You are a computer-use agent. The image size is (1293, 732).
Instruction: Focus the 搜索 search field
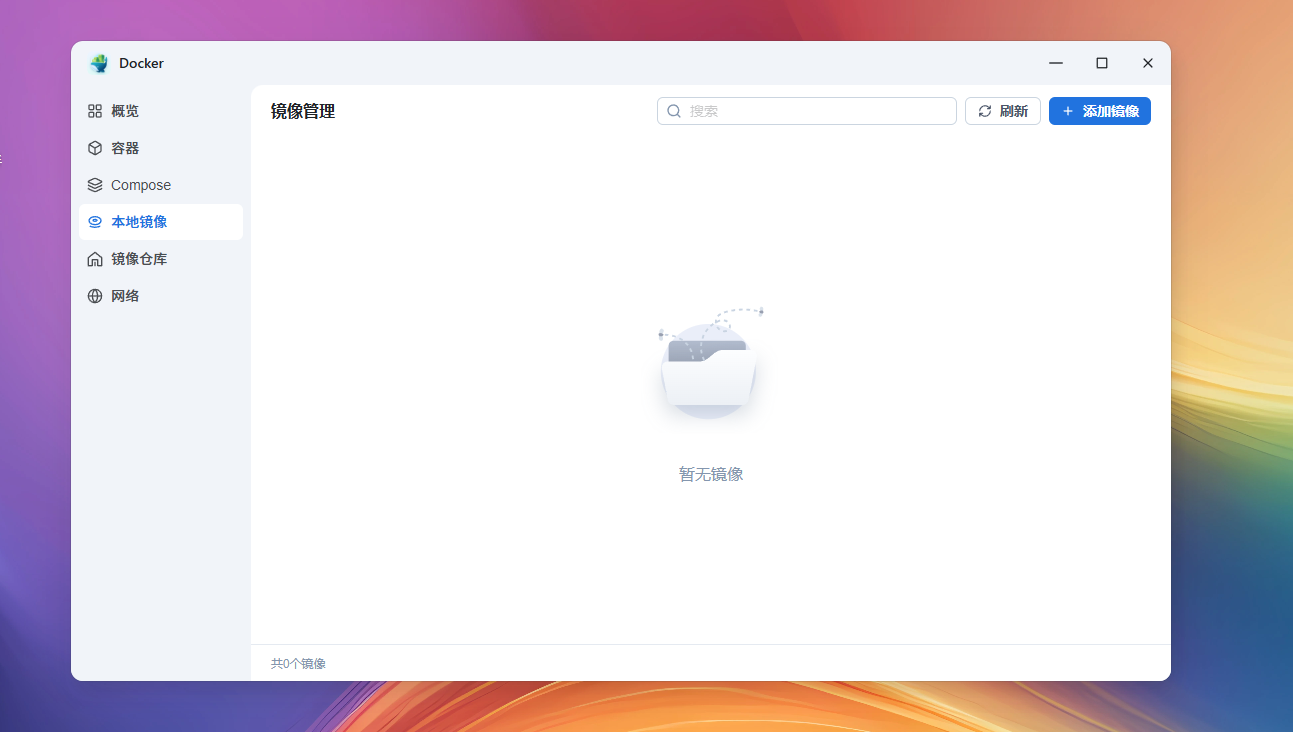click(x=807, y=111)
